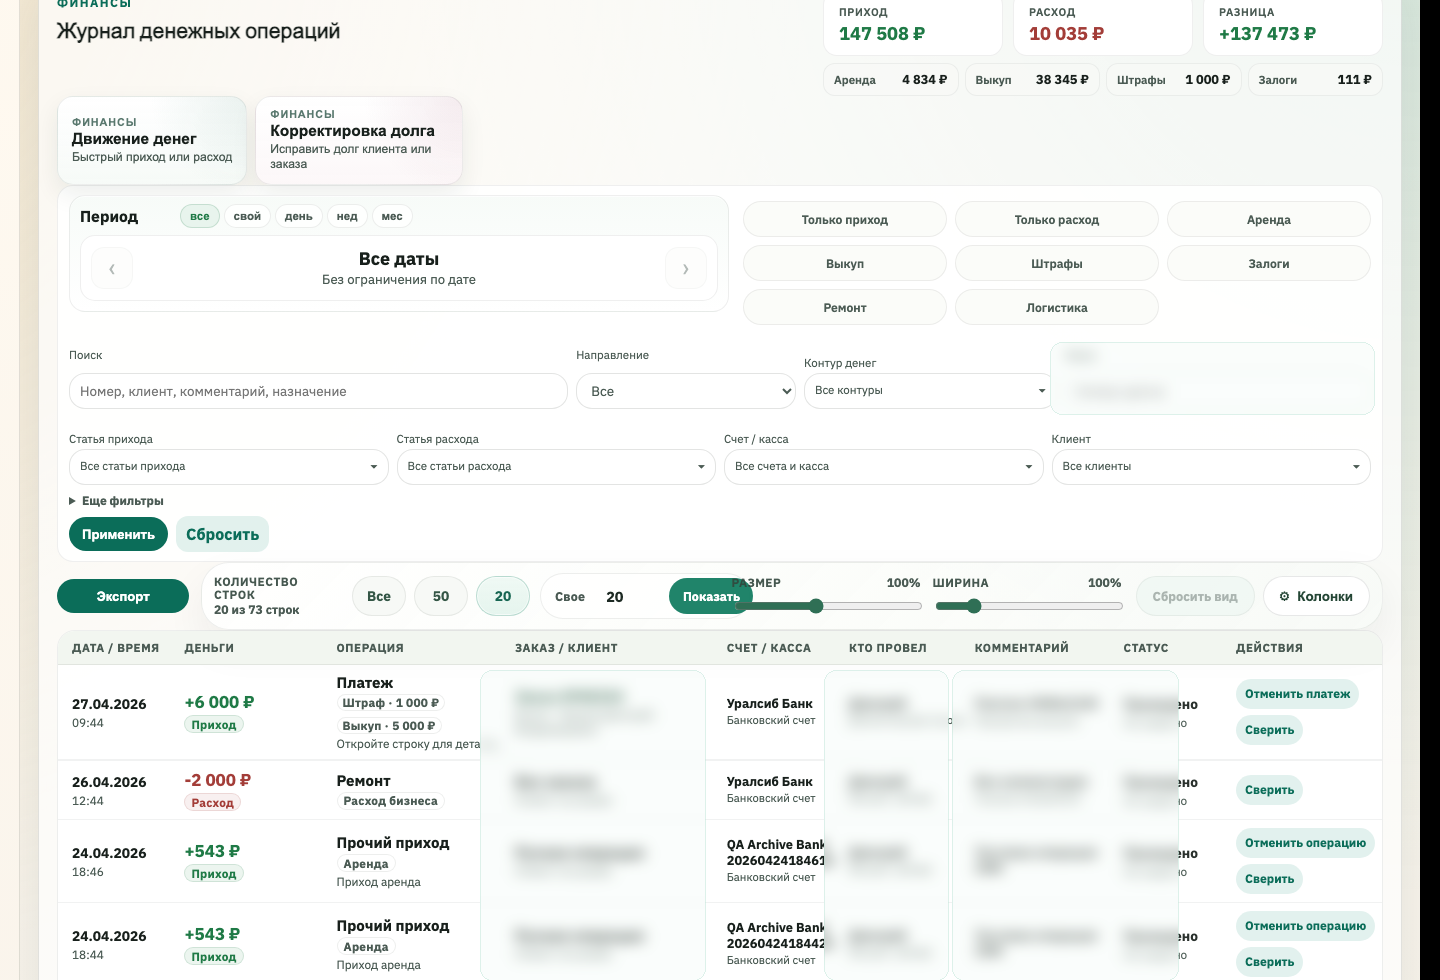Open the 'Корректировка долга' card
The width and height of the screenshot is (1440, 980).
[x=359, y=140]
